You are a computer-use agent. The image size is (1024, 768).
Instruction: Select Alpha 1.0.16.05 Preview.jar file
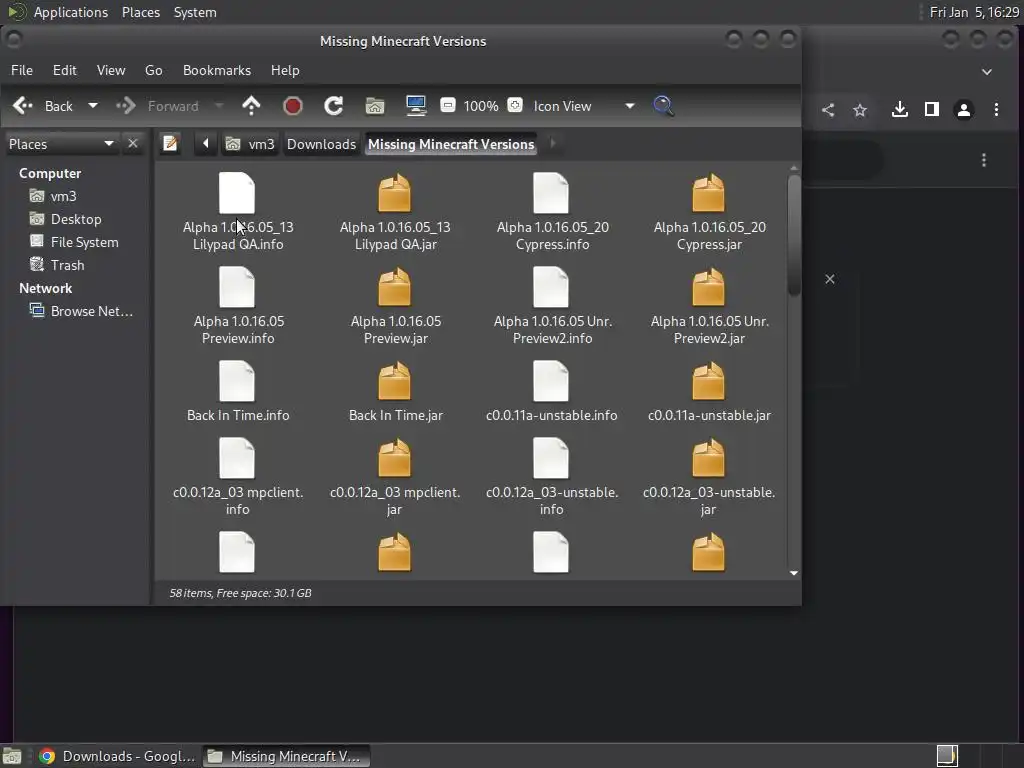point(394,306)
